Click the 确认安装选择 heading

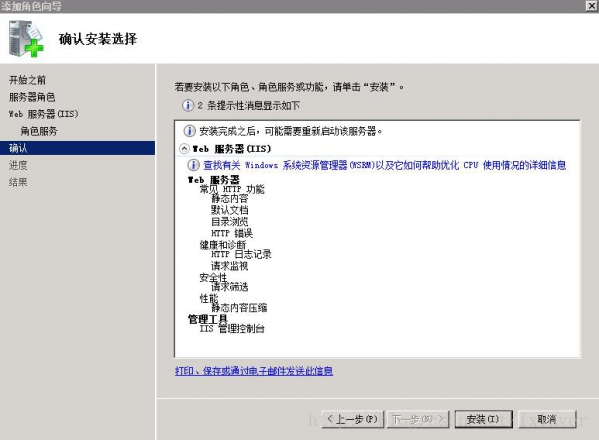tap(98, 39)
